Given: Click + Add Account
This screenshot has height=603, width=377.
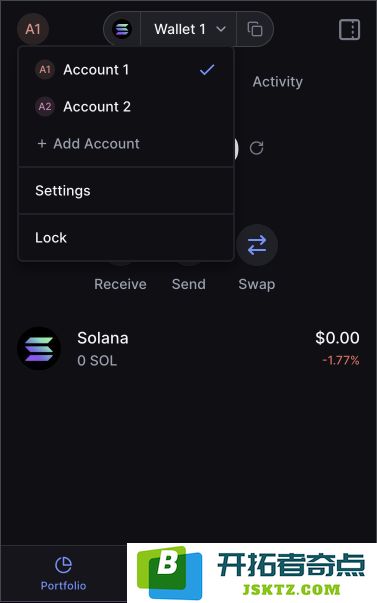Looking at the screenshot, I should click(88, 144).
